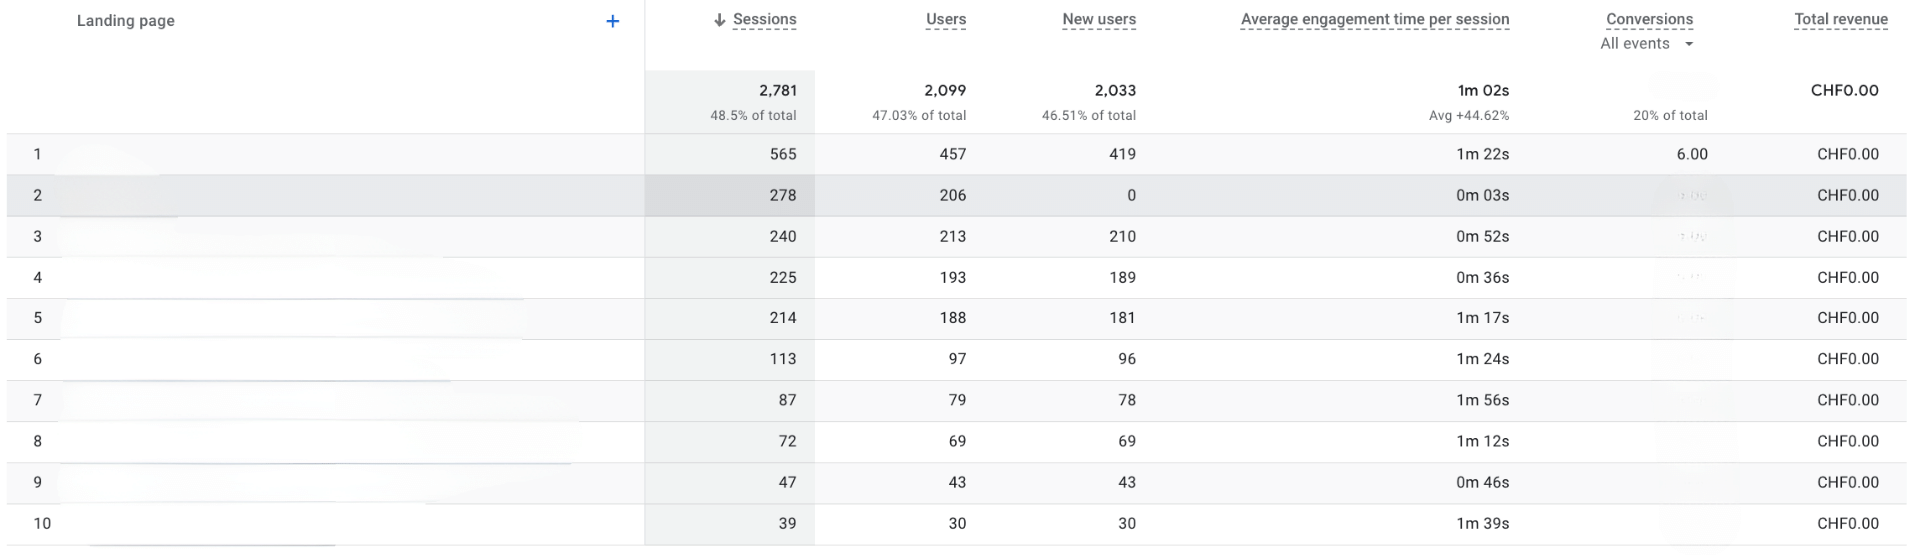Click the 1m 56s engagement time cell
Image resolution: width=1920 pixels, height=555 pixels.
(x=1482, y=400)
